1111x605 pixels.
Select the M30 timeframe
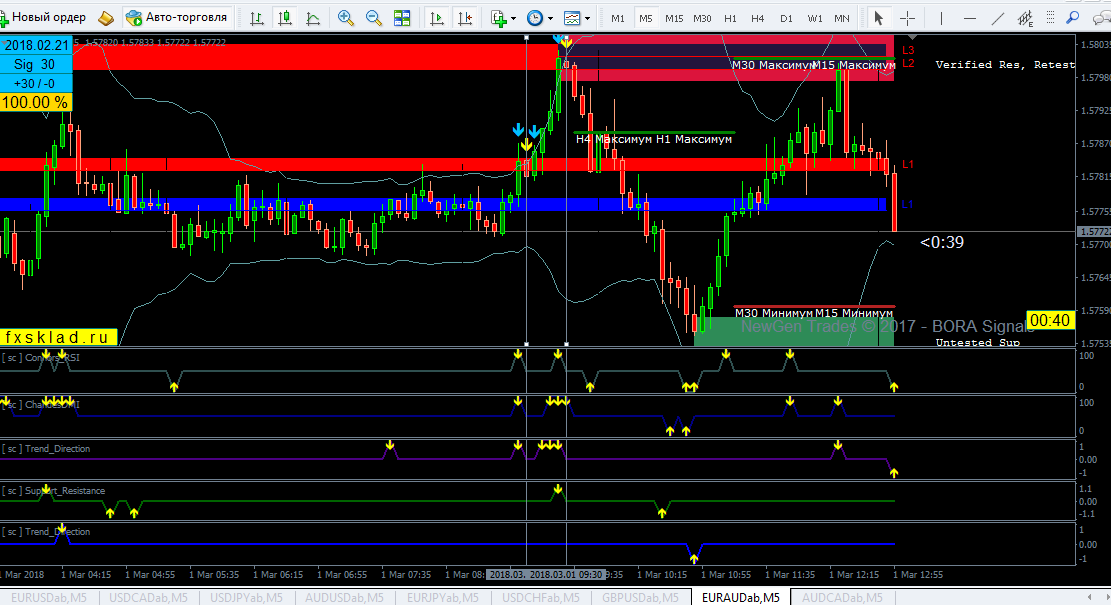point(702,18)
